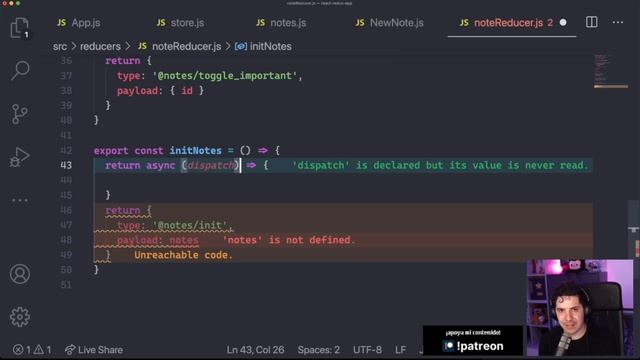Click the minimap code overview

tap(611, 71)
